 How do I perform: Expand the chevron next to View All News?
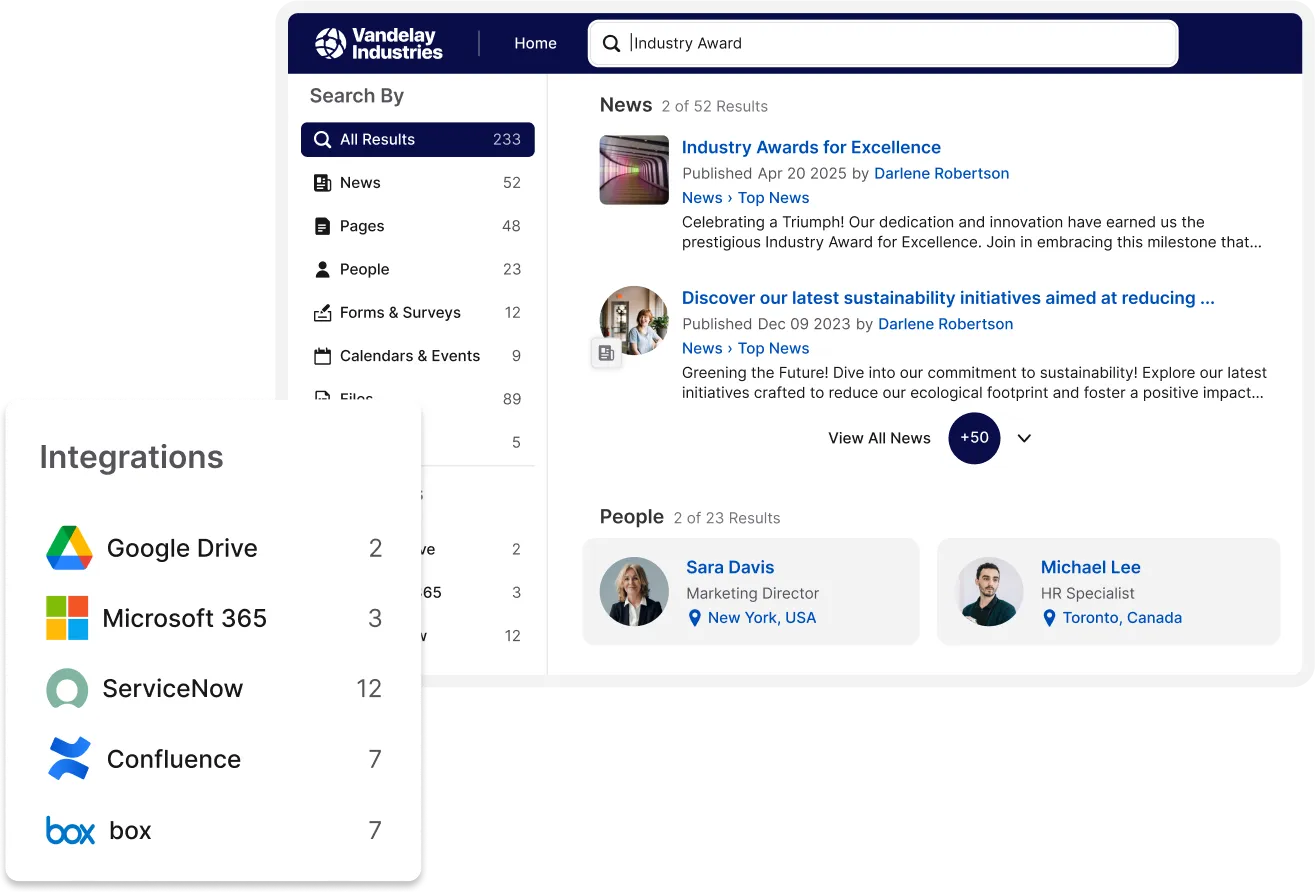coord(1023,438)
